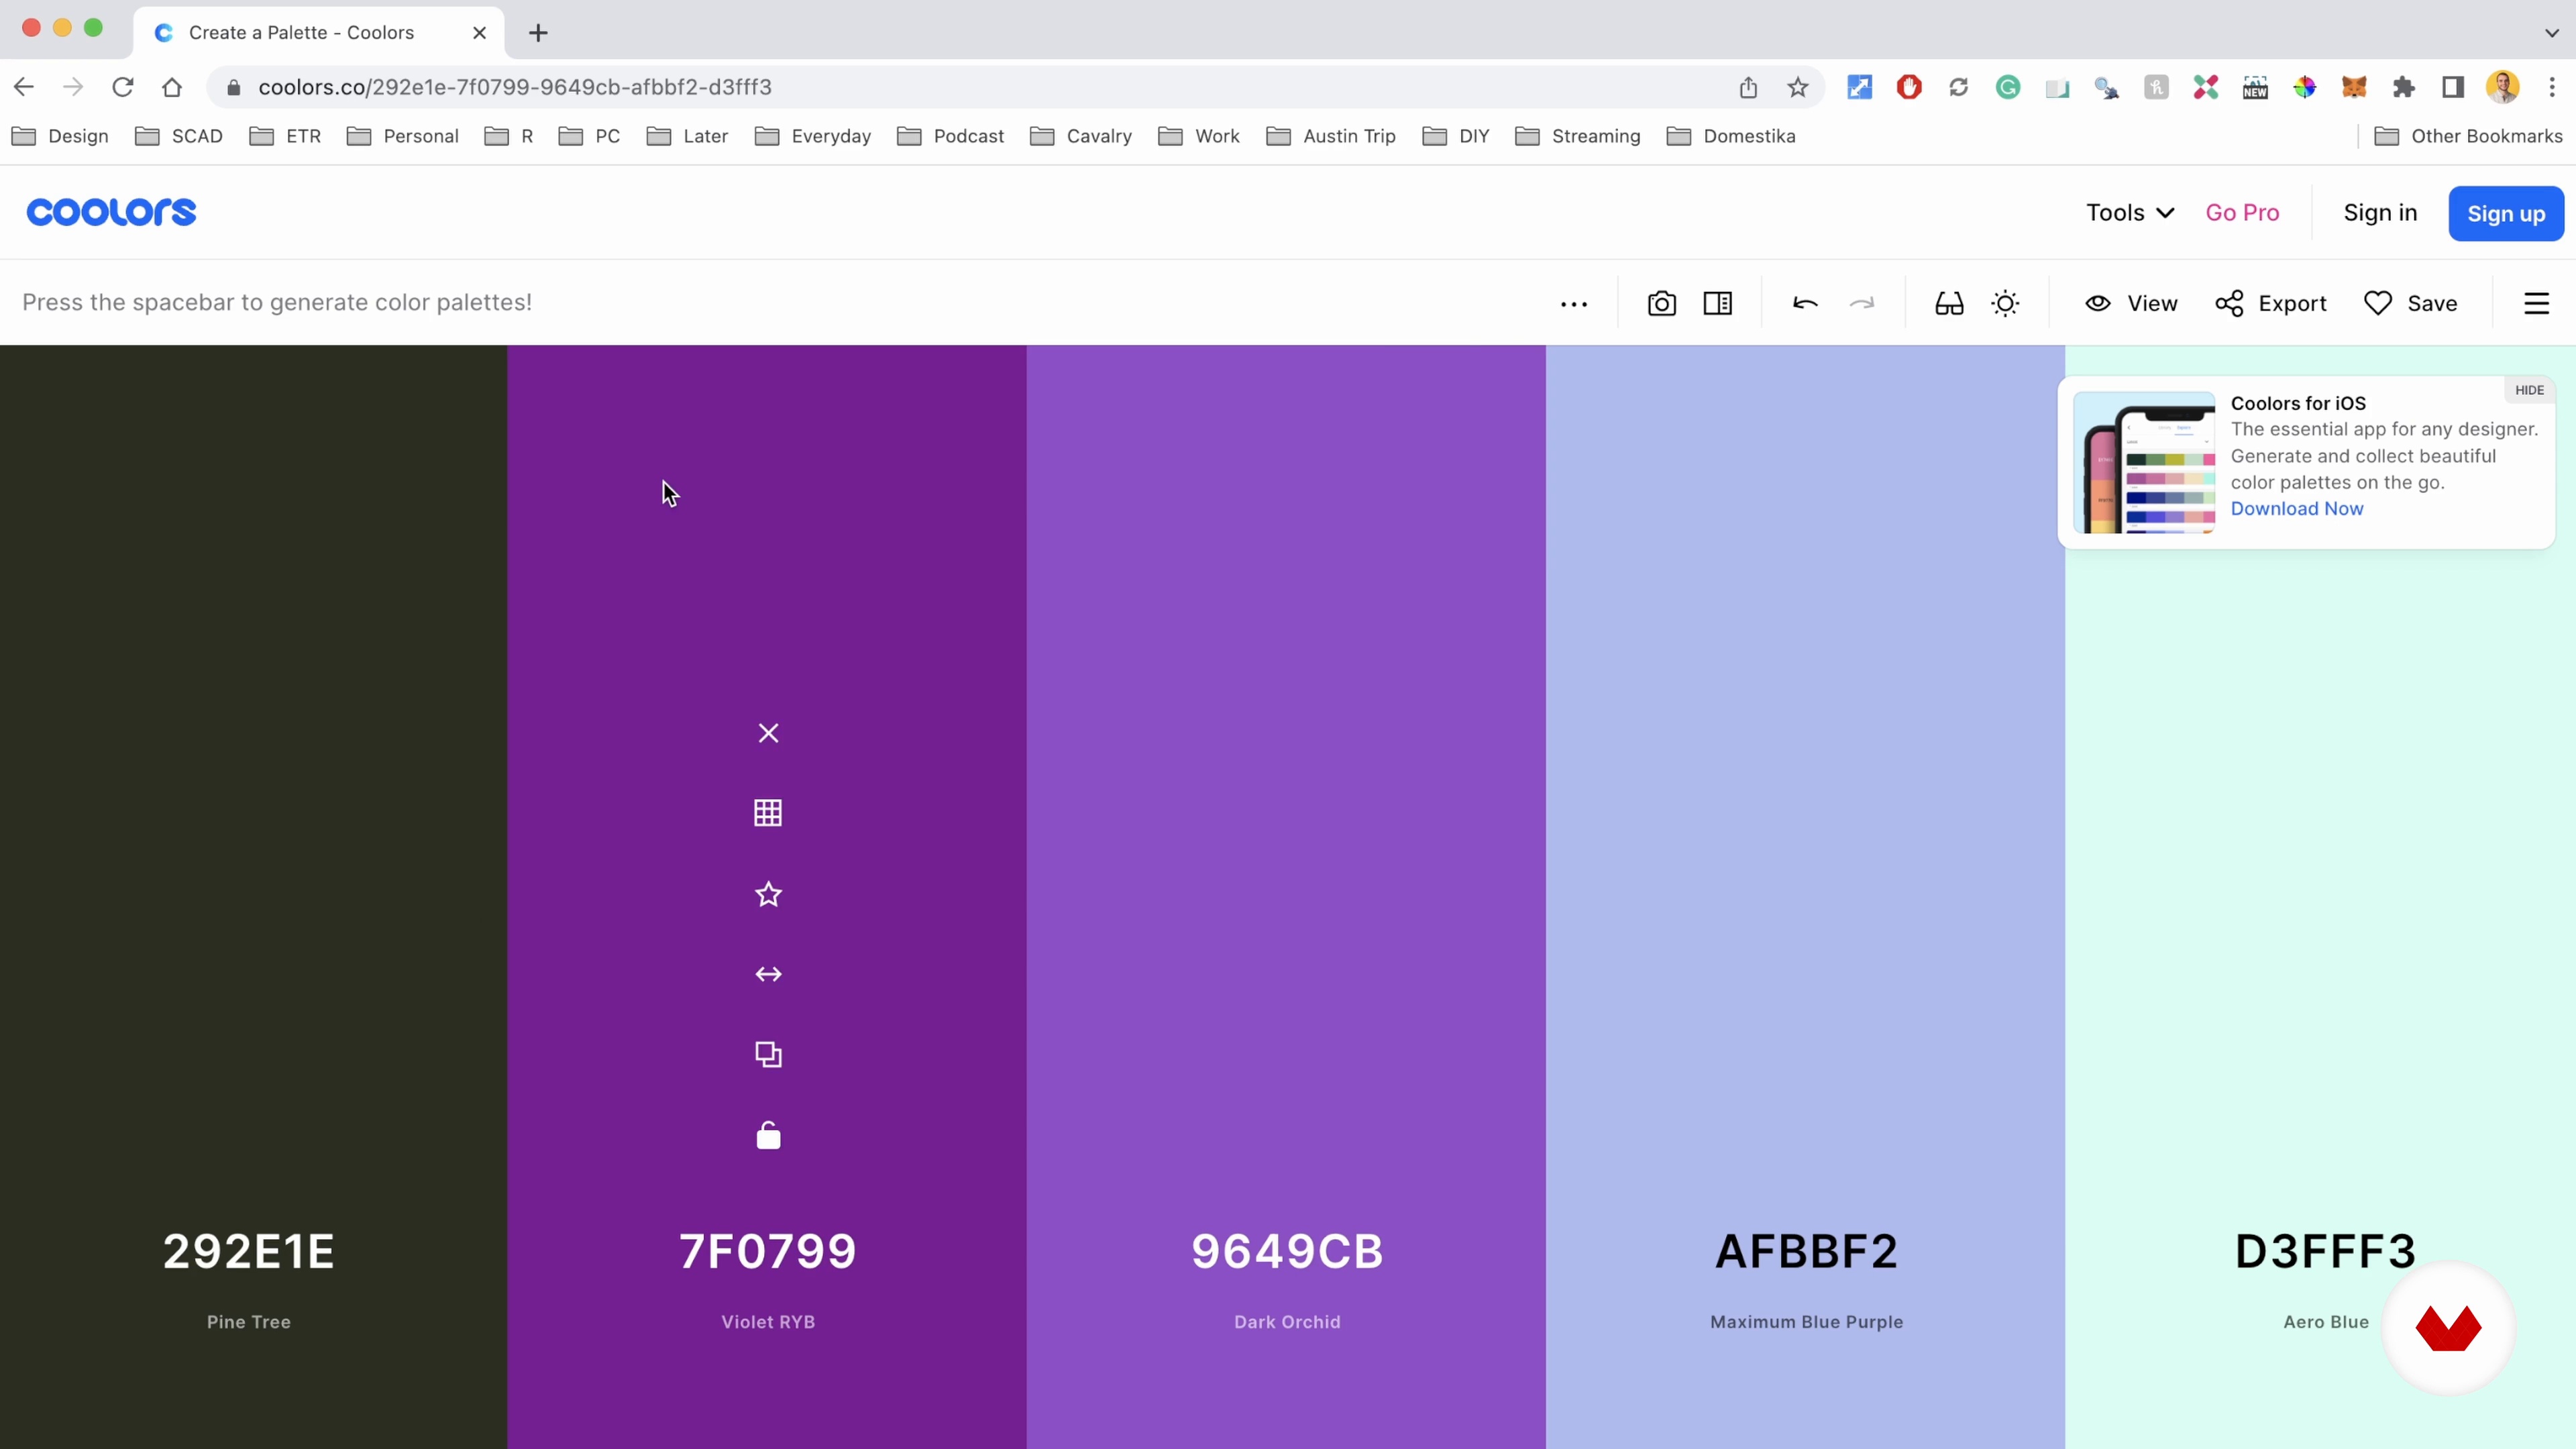Open the Cavalry bookmarks folder
This screenshot has height=1449, width=2576.
1081,136
